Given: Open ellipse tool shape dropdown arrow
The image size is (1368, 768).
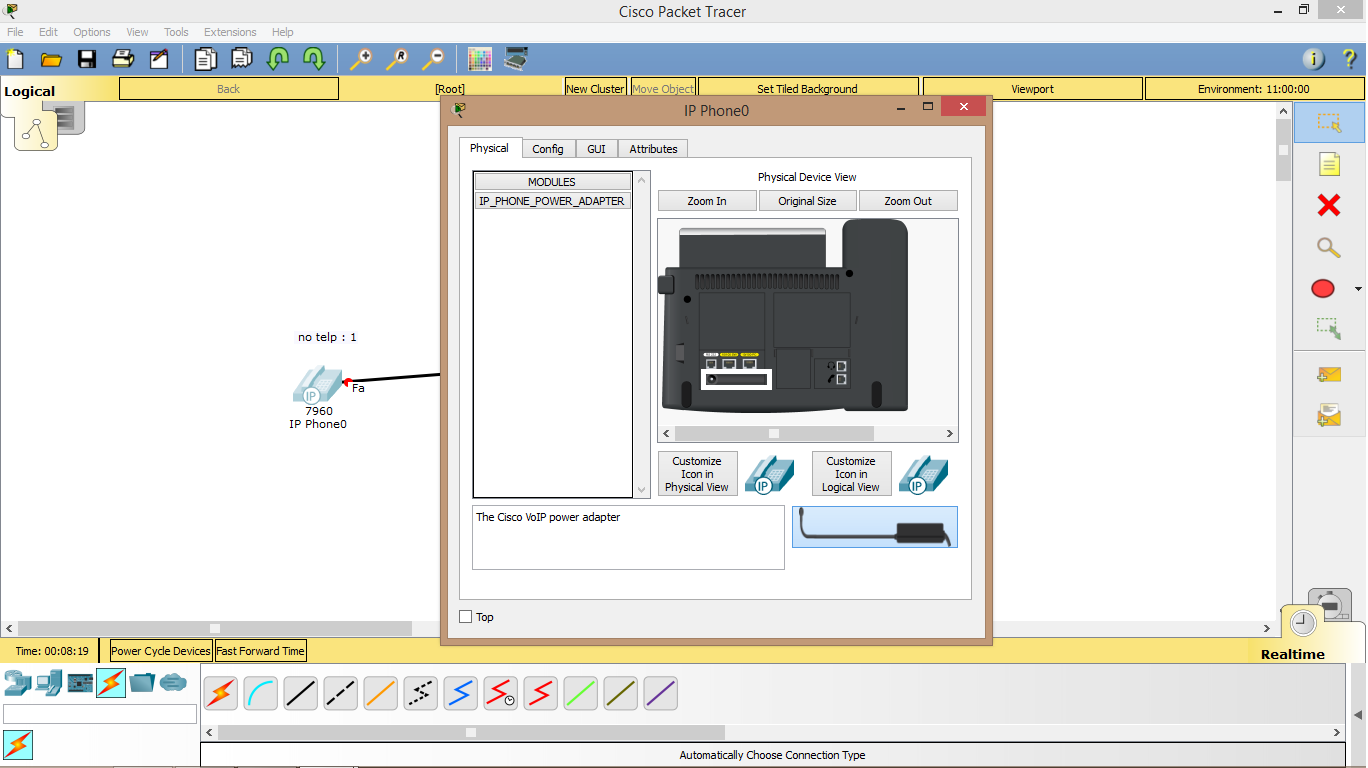Looking at the screenshot, I should pyautogui.click(x=1357, y=290).
